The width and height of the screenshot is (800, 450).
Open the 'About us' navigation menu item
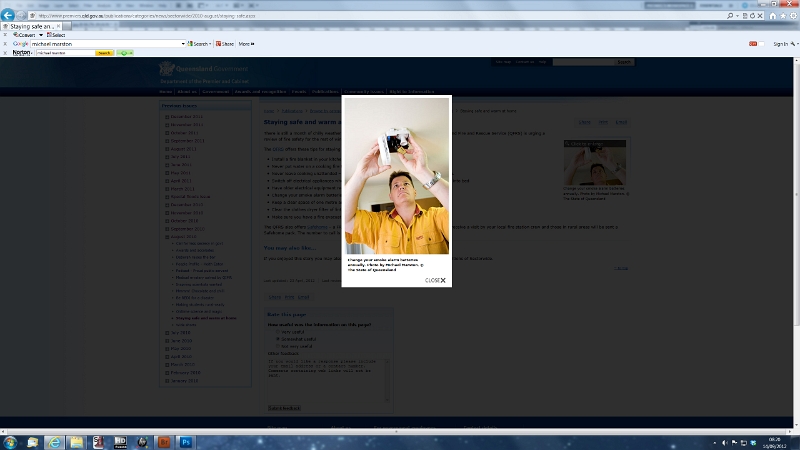tap(187, 92)
